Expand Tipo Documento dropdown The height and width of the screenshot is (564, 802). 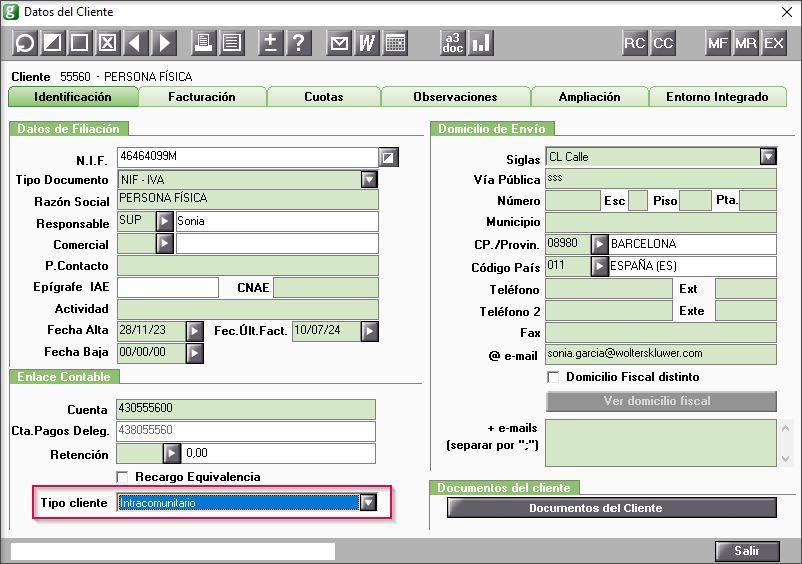click(x=369, y=179)
